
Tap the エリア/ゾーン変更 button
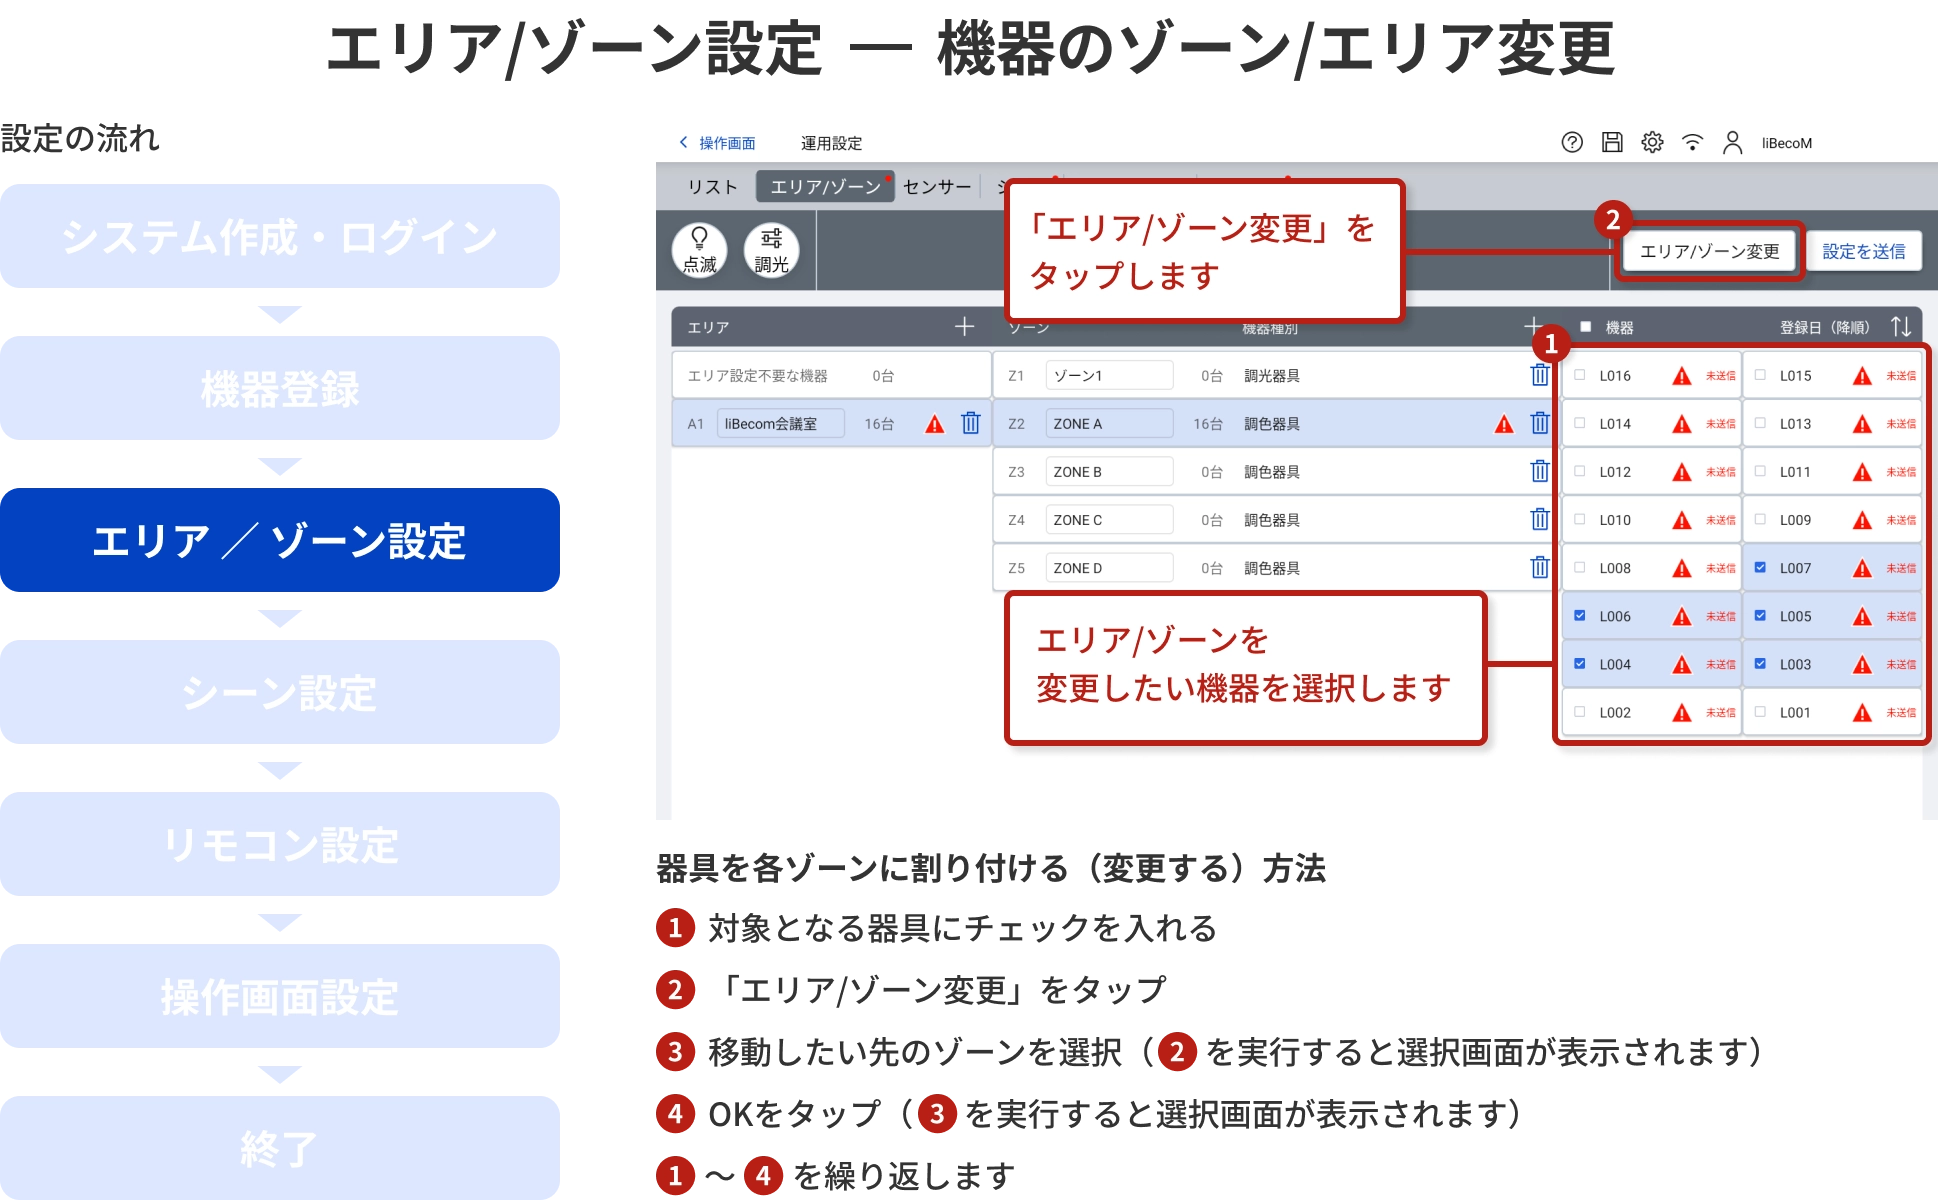1709,251
